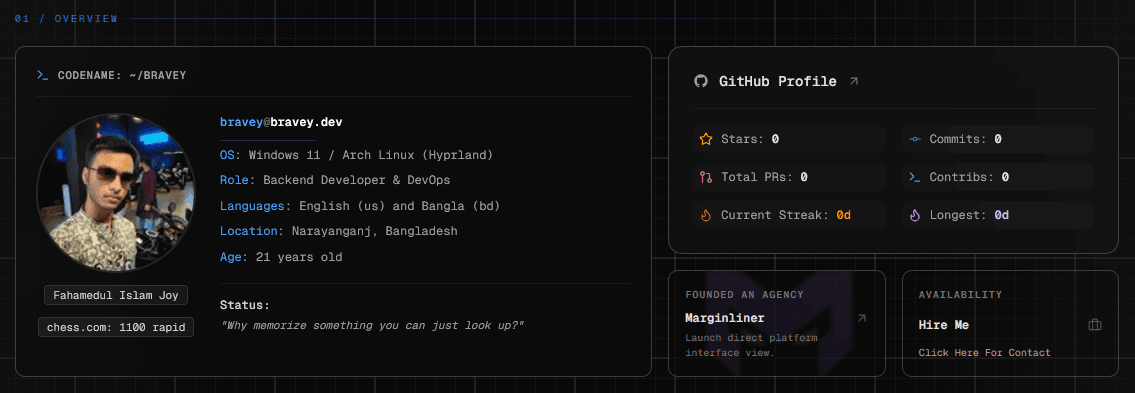Click the pull request icon beside Total PRs
This screenshot has height=393, width=1135.
(x=706, y=177)
